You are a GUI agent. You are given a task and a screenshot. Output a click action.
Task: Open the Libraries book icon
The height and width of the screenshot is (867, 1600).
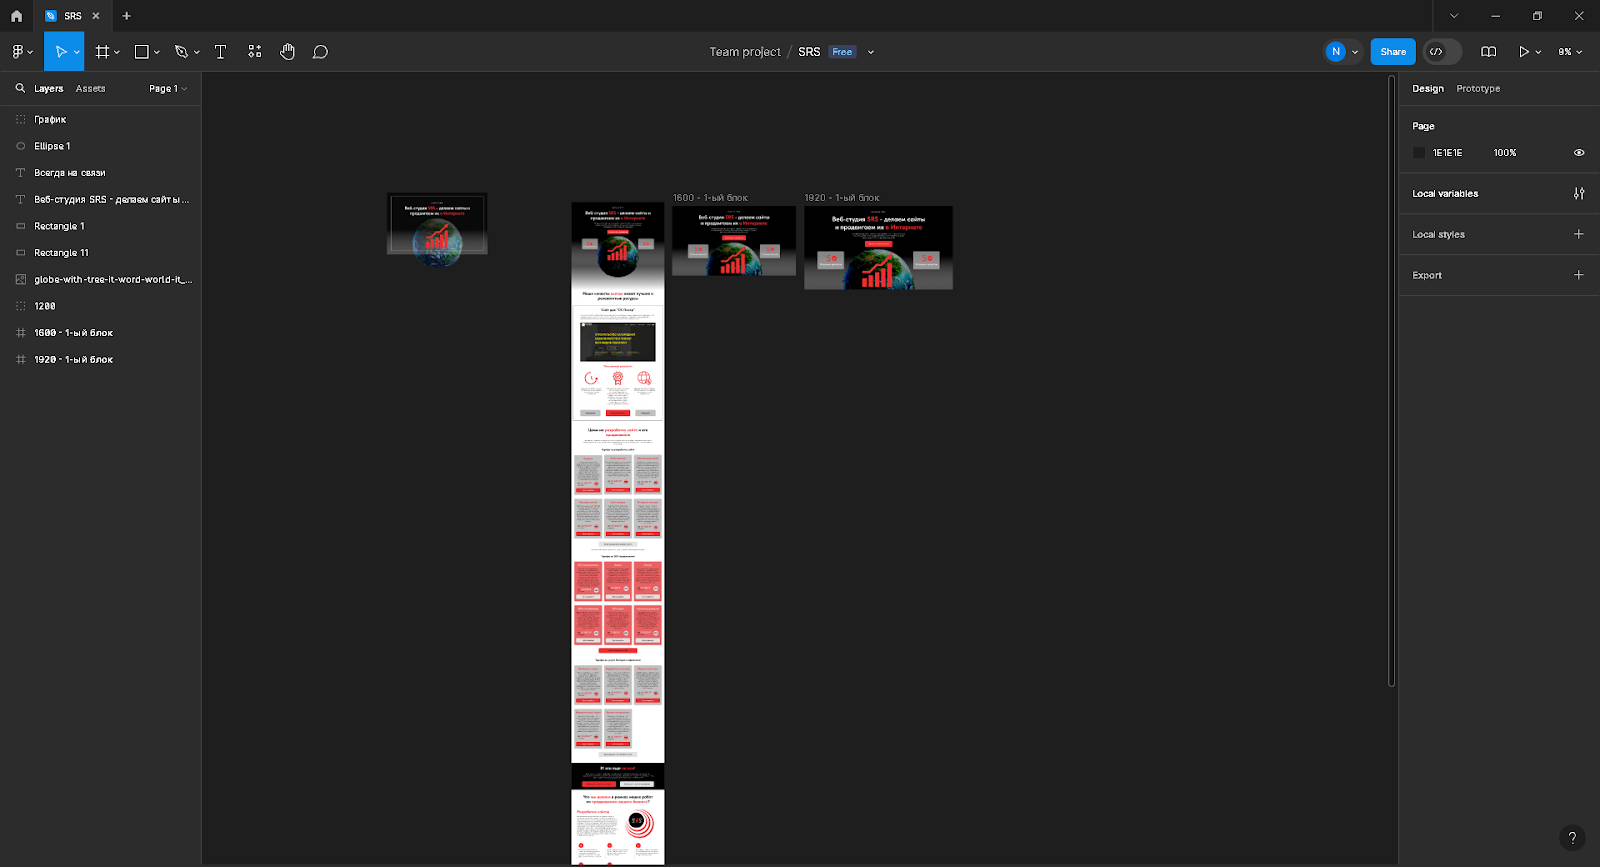[x=1488, y=52]
